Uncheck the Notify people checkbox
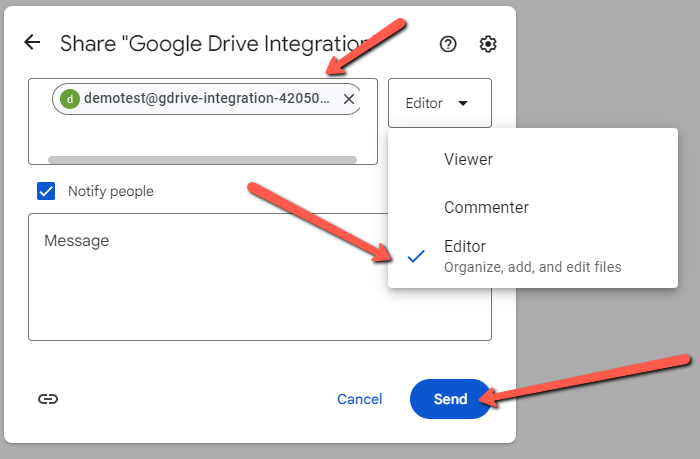 tap(46, 191)
